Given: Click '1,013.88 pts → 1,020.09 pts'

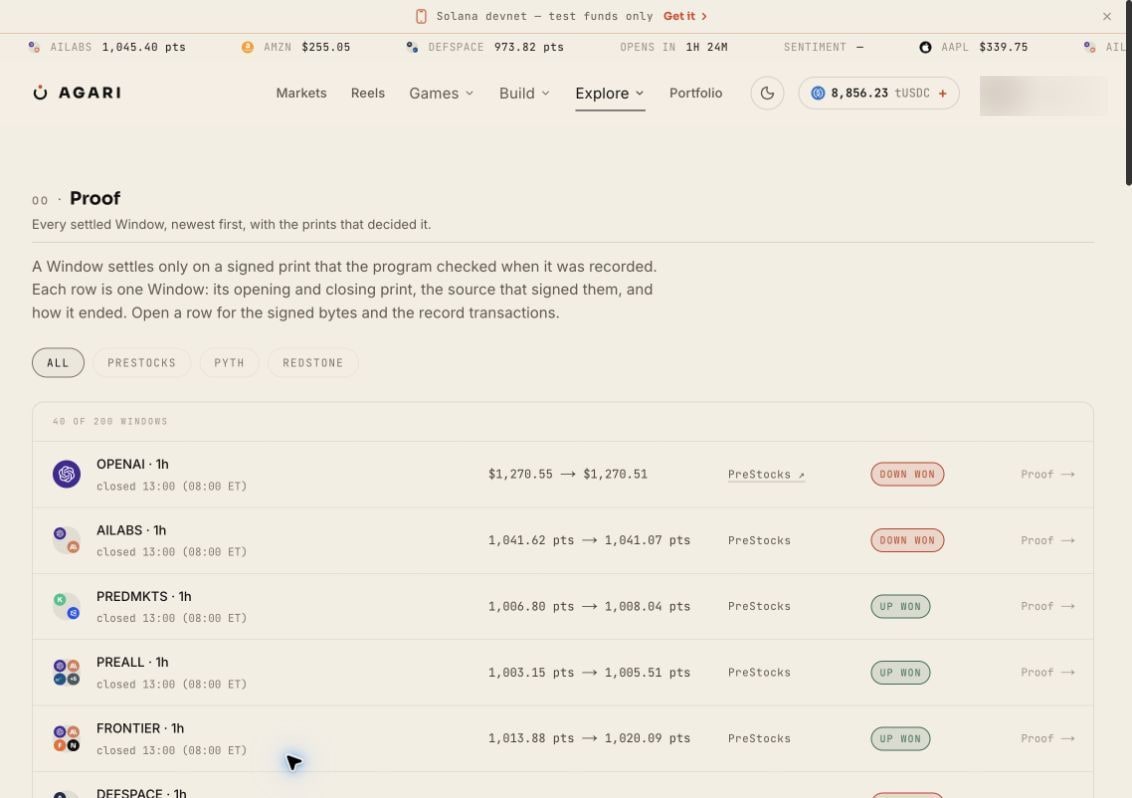Looking at the screenshot, I should point(589,738).
